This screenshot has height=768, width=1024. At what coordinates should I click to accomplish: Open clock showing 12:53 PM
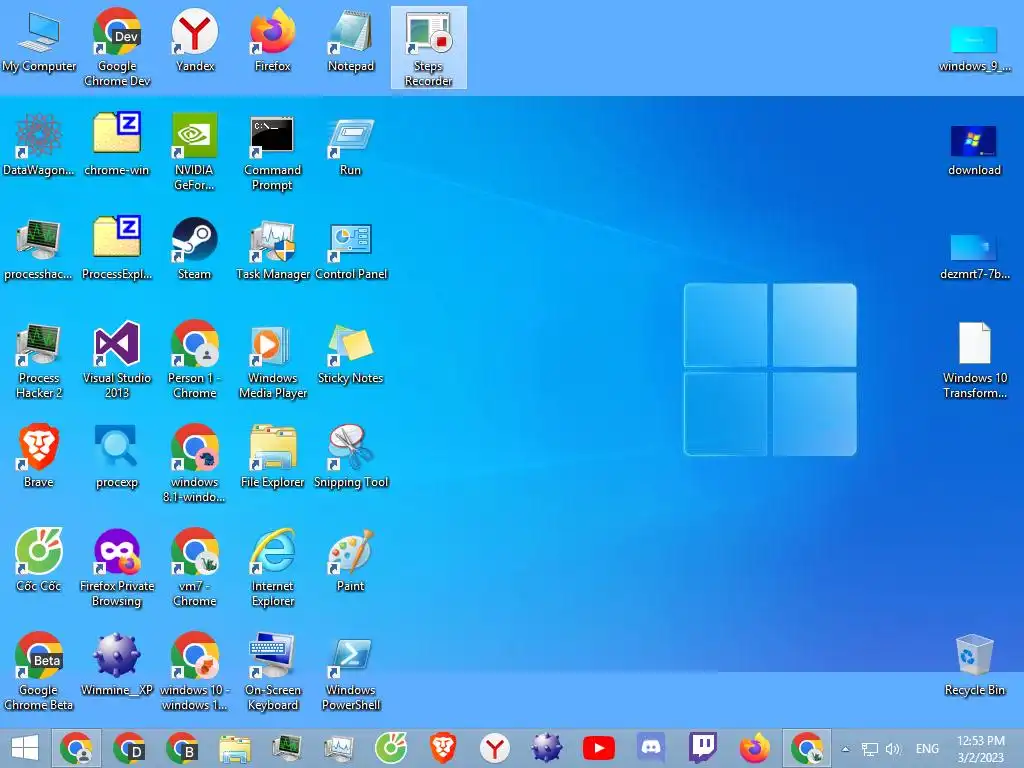click(980, 749)
